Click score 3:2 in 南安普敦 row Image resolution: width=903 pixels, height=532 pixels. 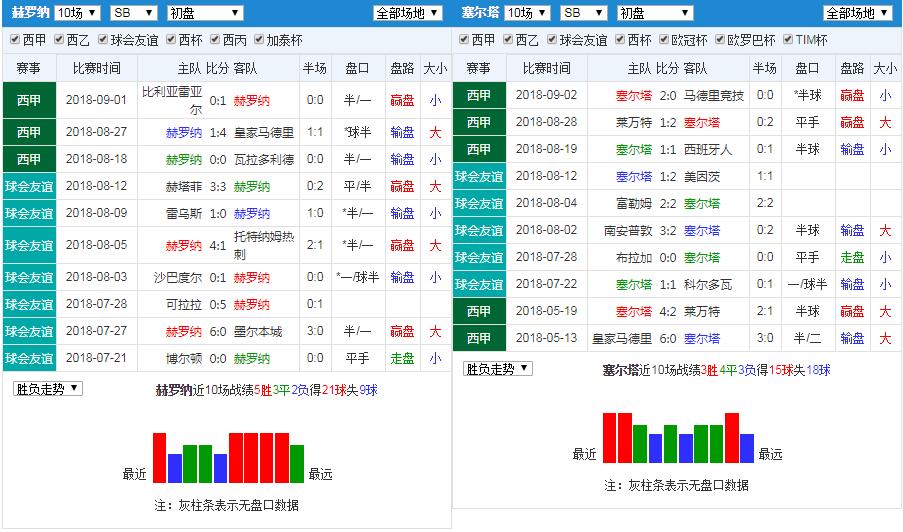668,231
